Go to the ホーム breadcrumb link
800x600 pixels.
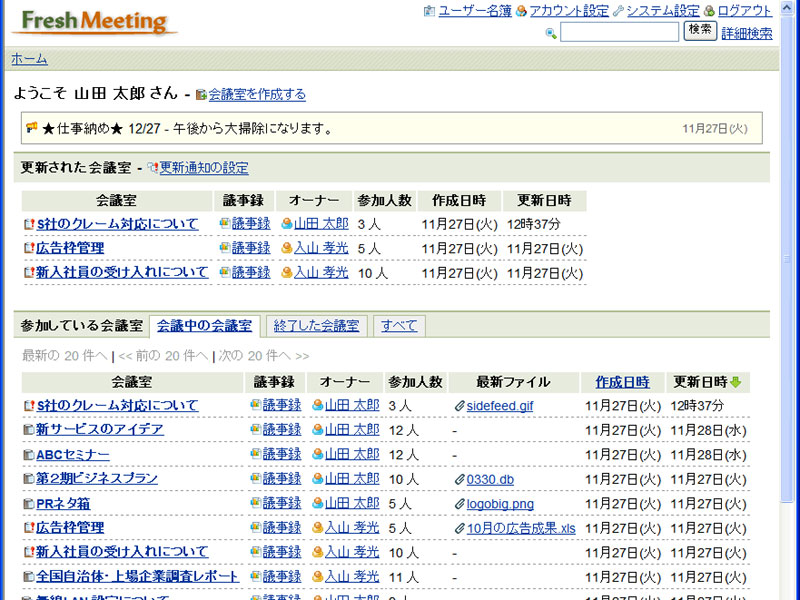tap(29, 59)
